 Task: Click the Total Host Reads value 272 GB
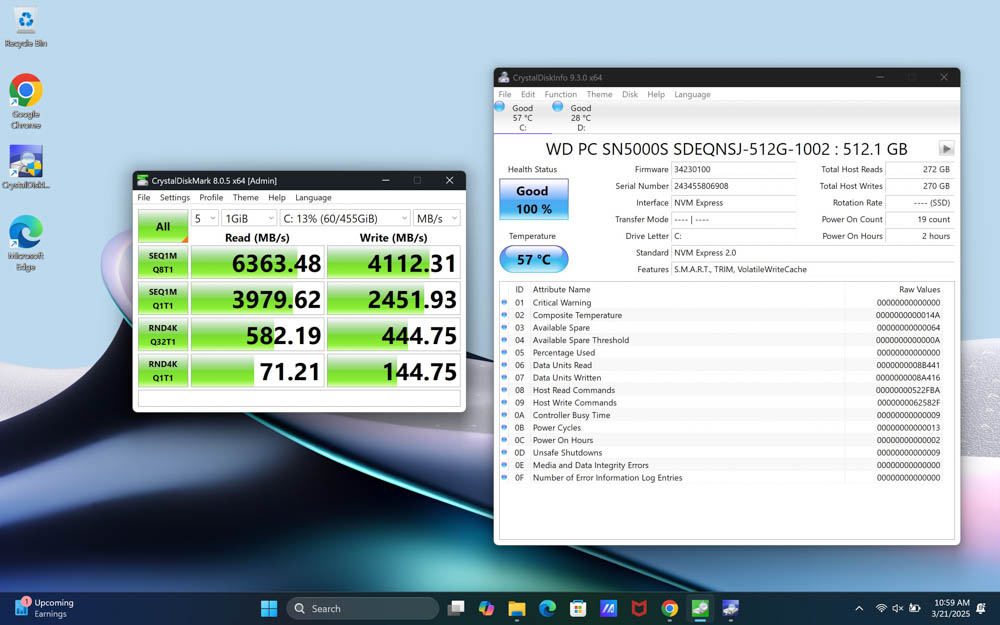point(920,170)
